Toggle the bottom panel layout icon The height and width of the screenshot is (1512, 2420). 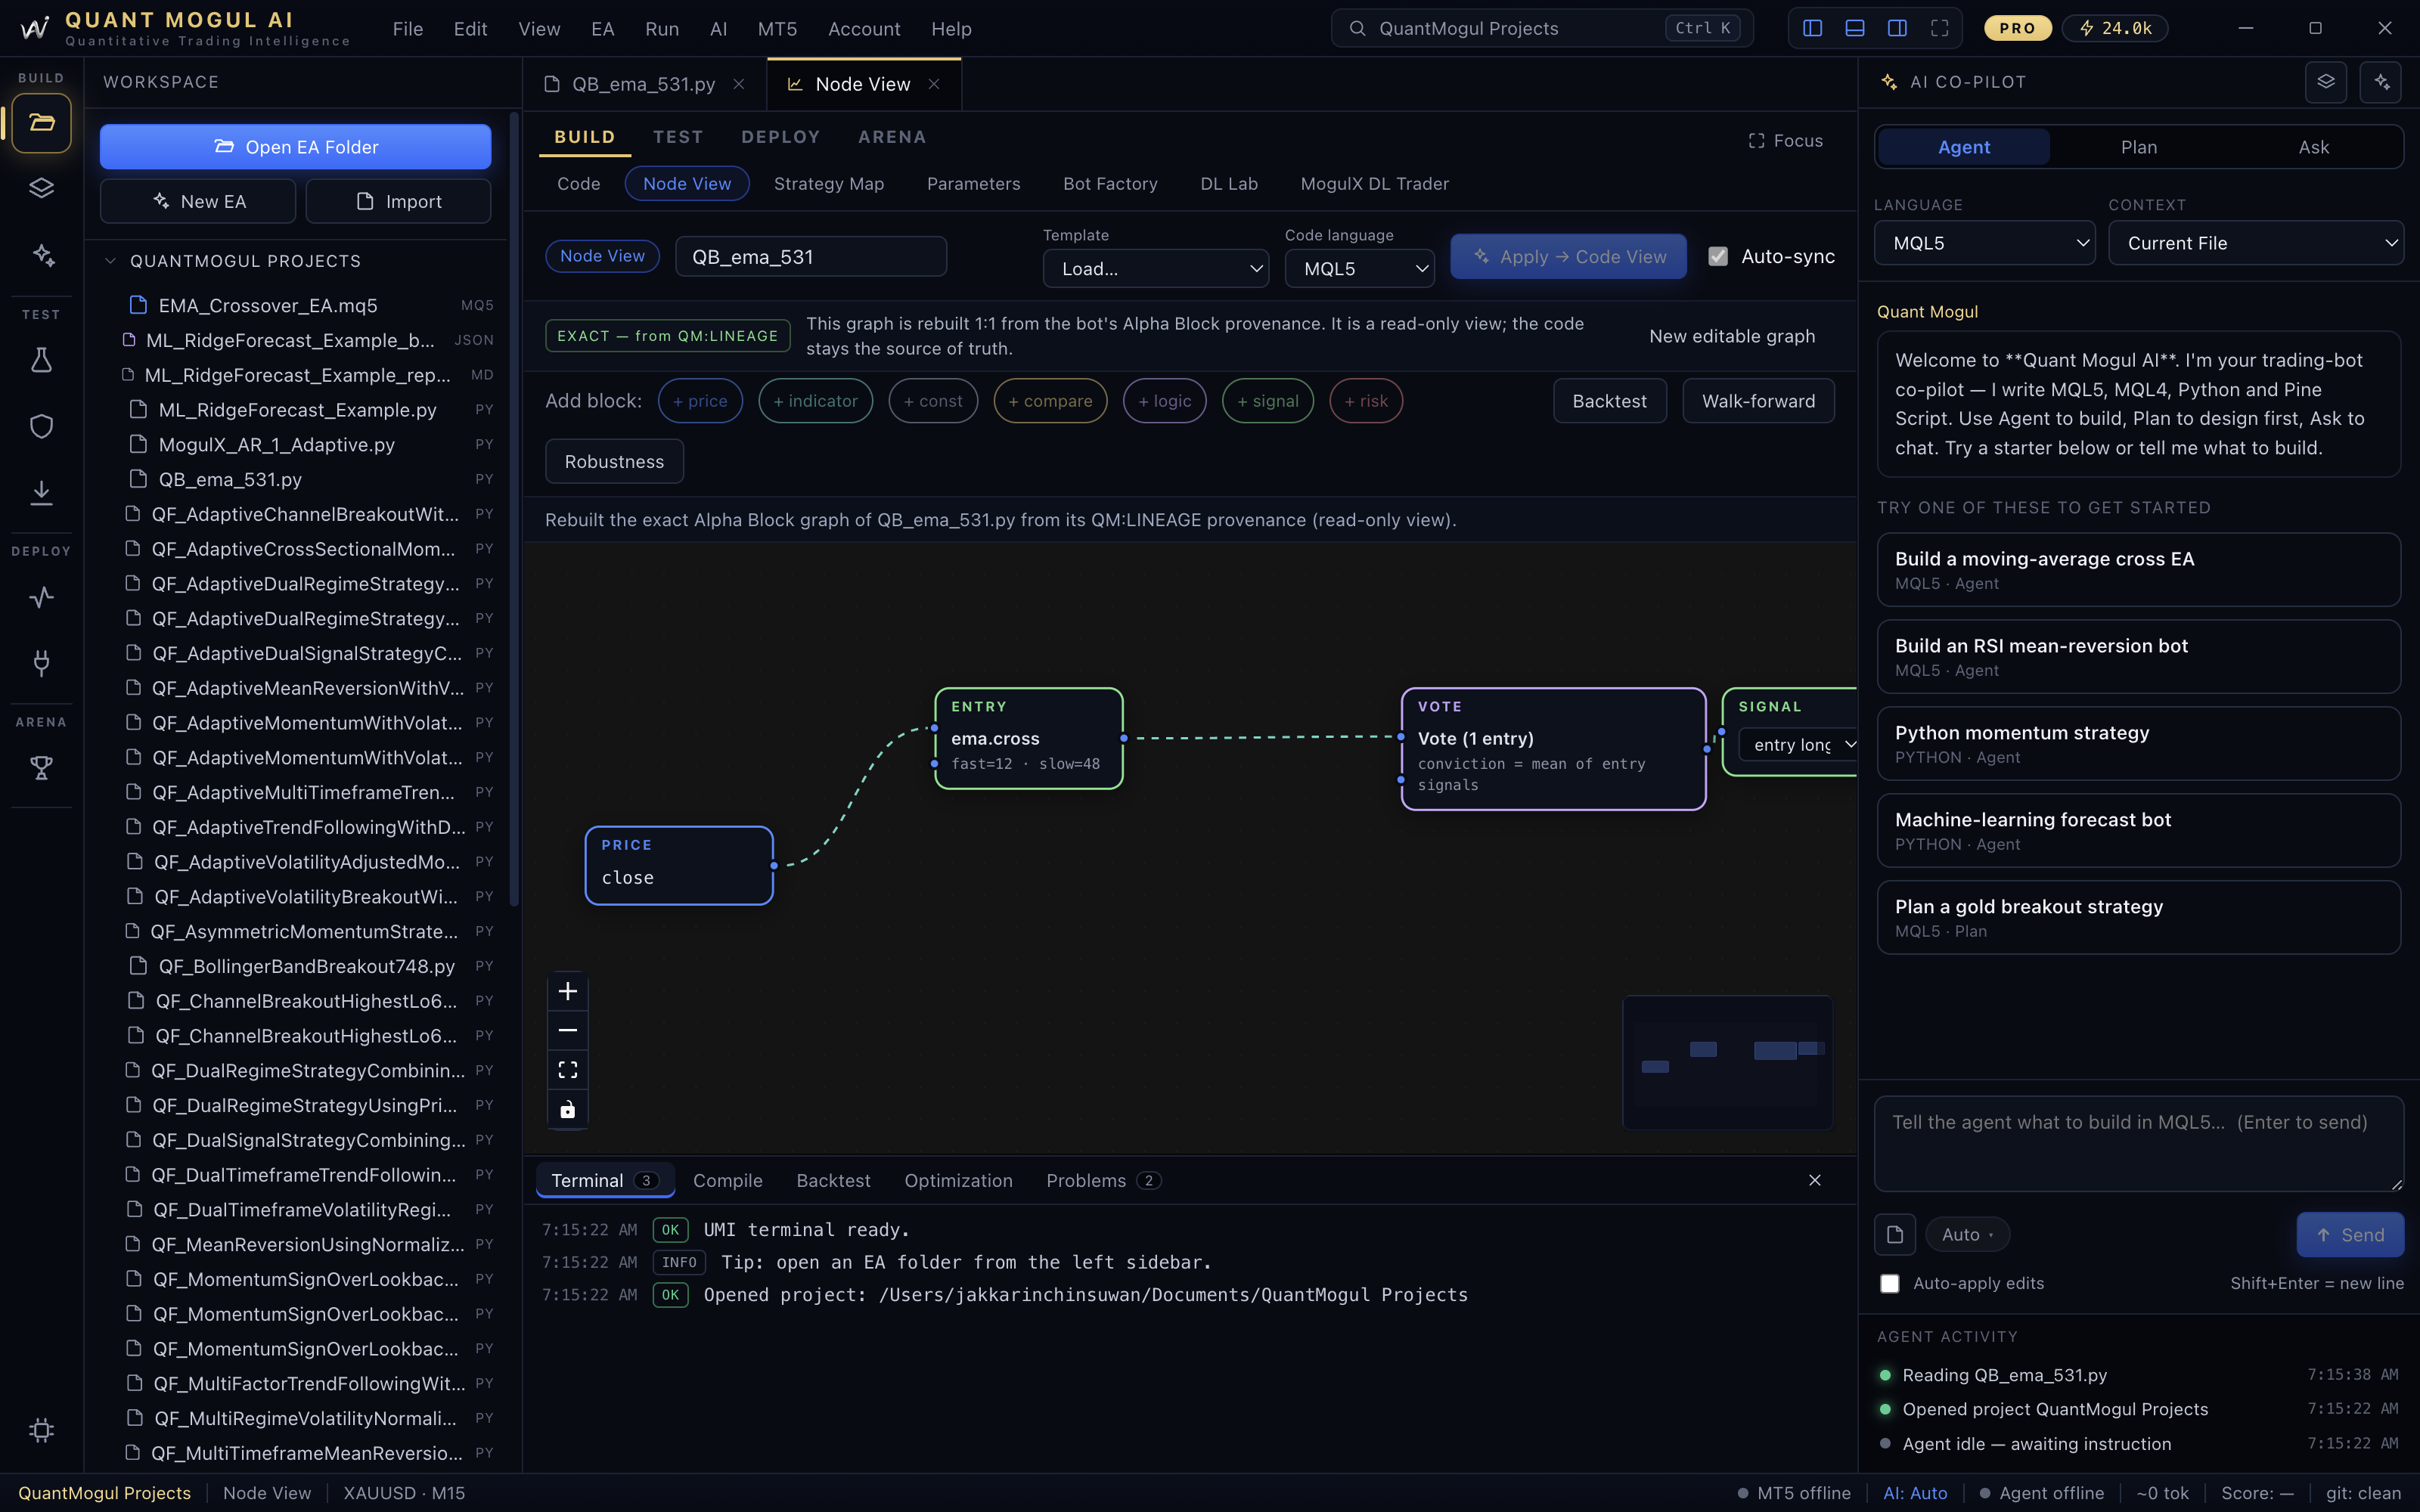(1854, 28)
